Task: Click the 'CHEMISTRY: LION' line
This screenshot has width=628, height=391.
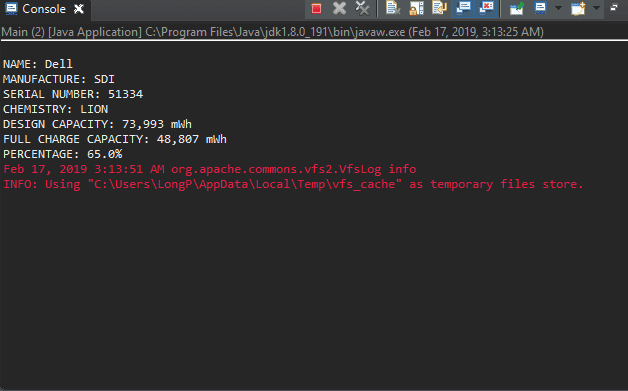Action: pos(56,109)
